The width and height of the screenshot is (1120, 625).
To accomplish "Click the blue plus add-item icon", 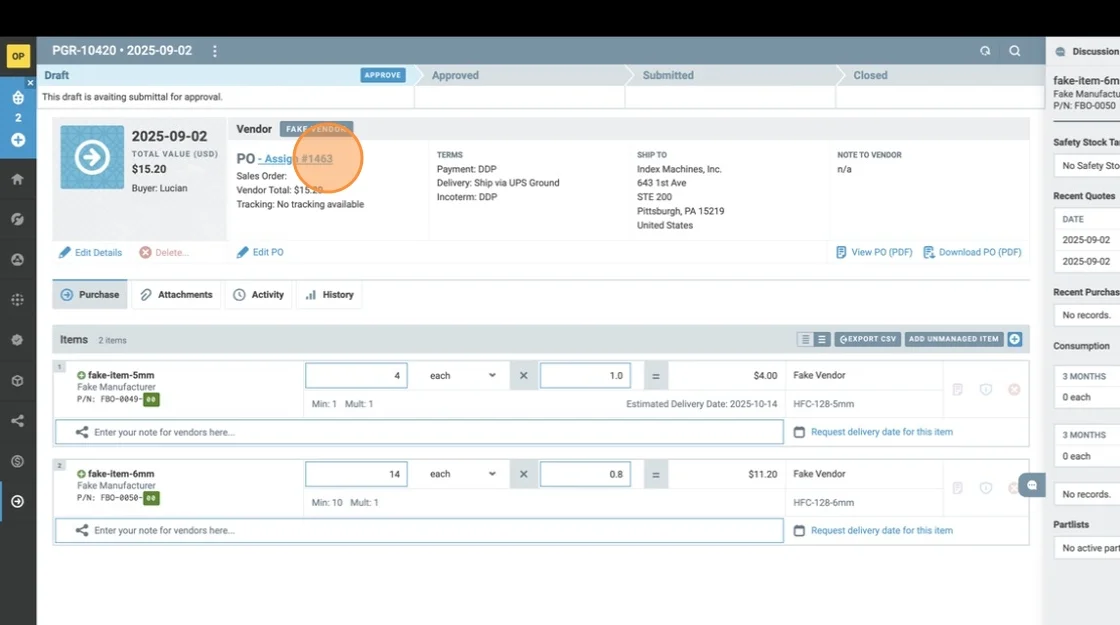I will click(x=1015, y=339).
